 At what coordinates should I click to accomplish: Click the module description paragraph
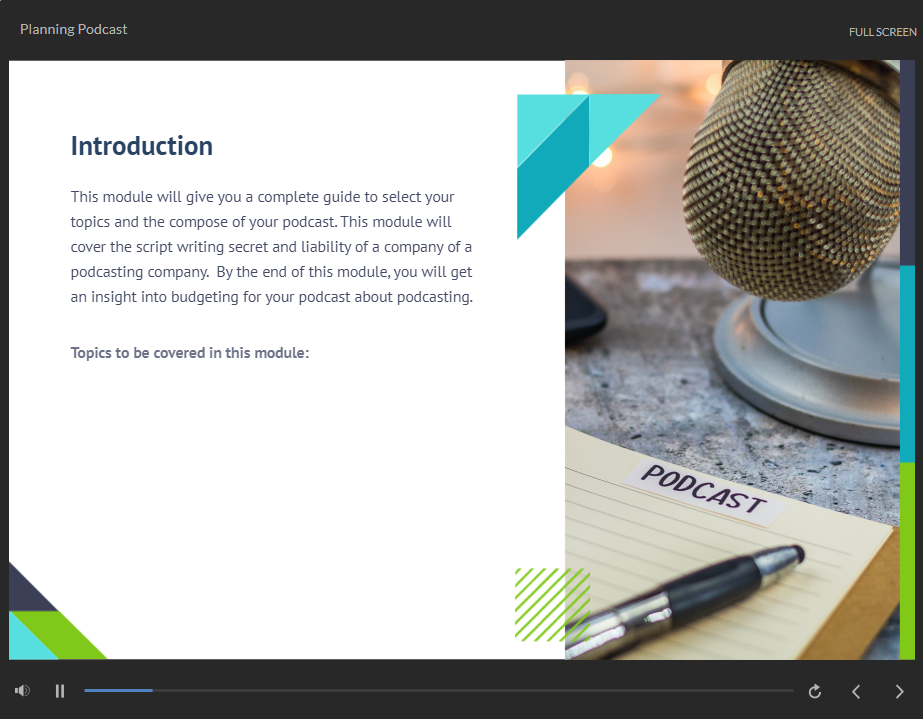point(271,247)
